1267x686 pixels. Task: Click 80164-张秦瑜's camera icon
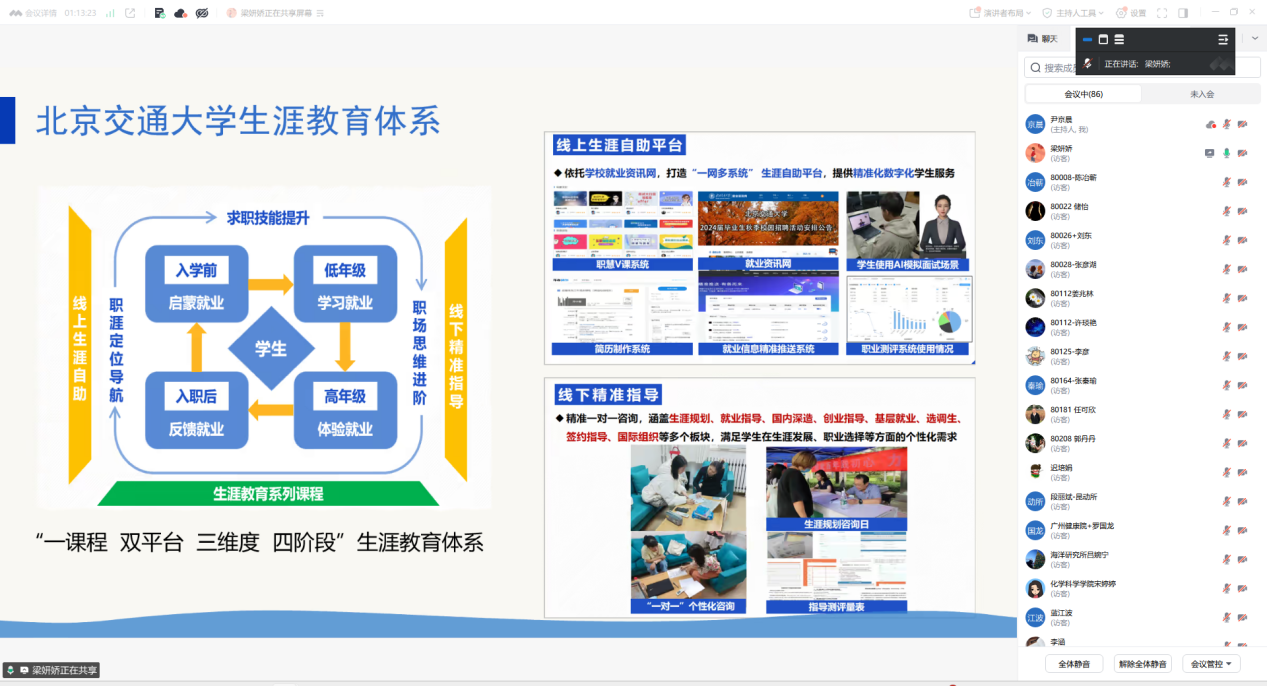tap(1243, 385)
